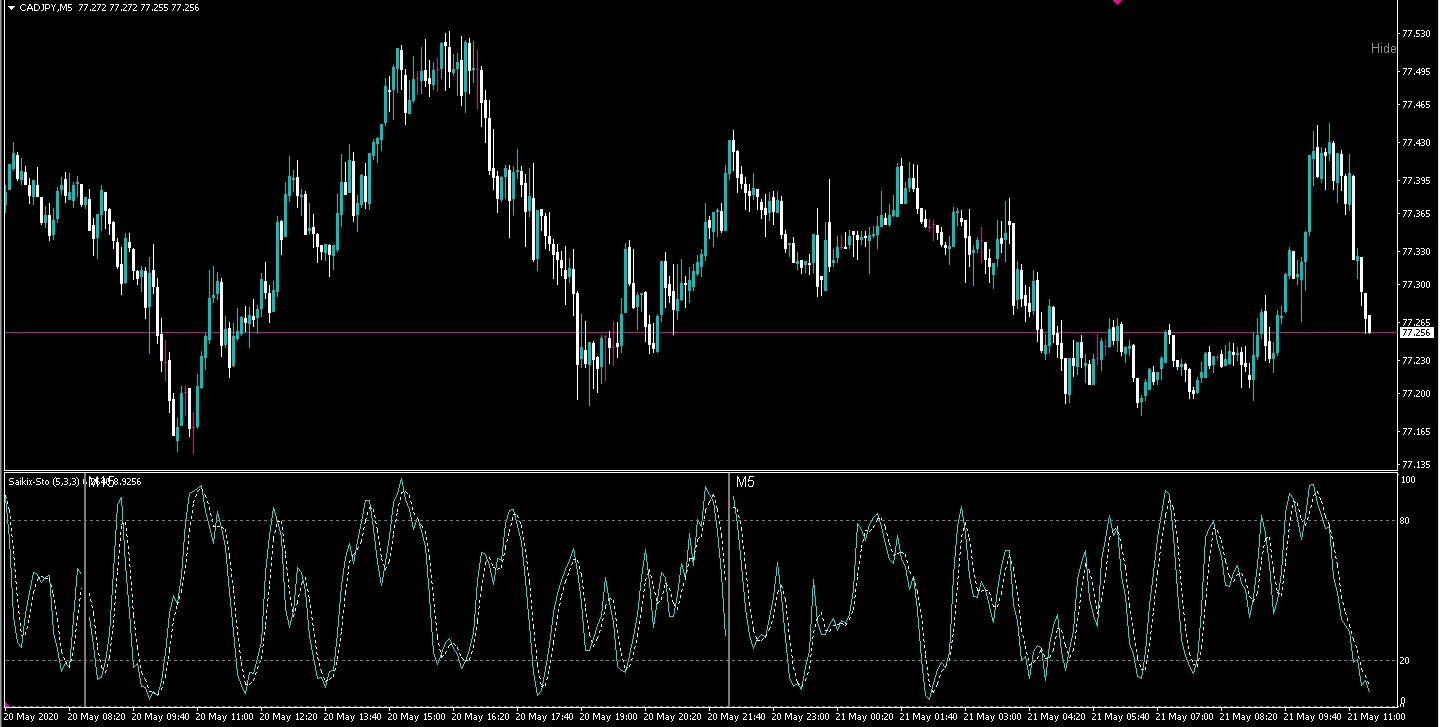Click the 80 level on the stochastic scale
Image resolution: width=1440 pixels, height=727 pixels.
[1405, 520]
